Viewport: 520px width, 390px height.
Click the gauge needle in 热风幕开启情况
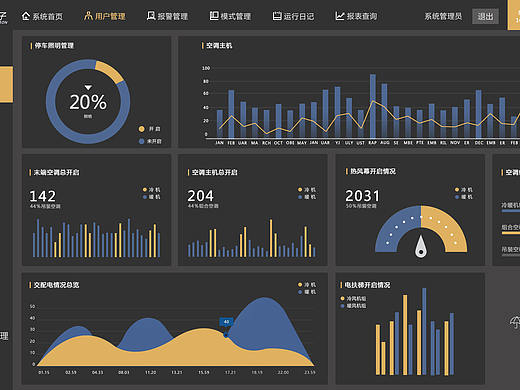(421, 247)
